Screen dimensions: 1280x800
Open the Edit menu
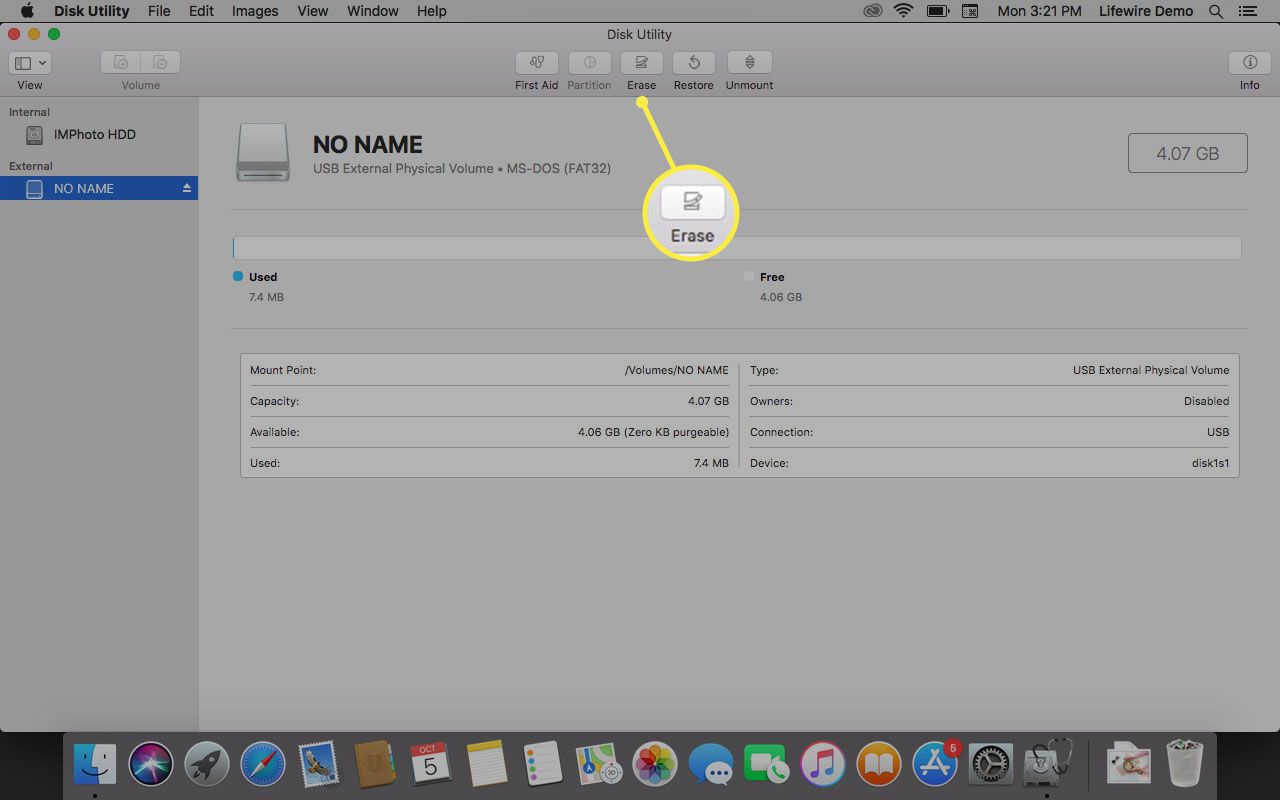point(201,11)
